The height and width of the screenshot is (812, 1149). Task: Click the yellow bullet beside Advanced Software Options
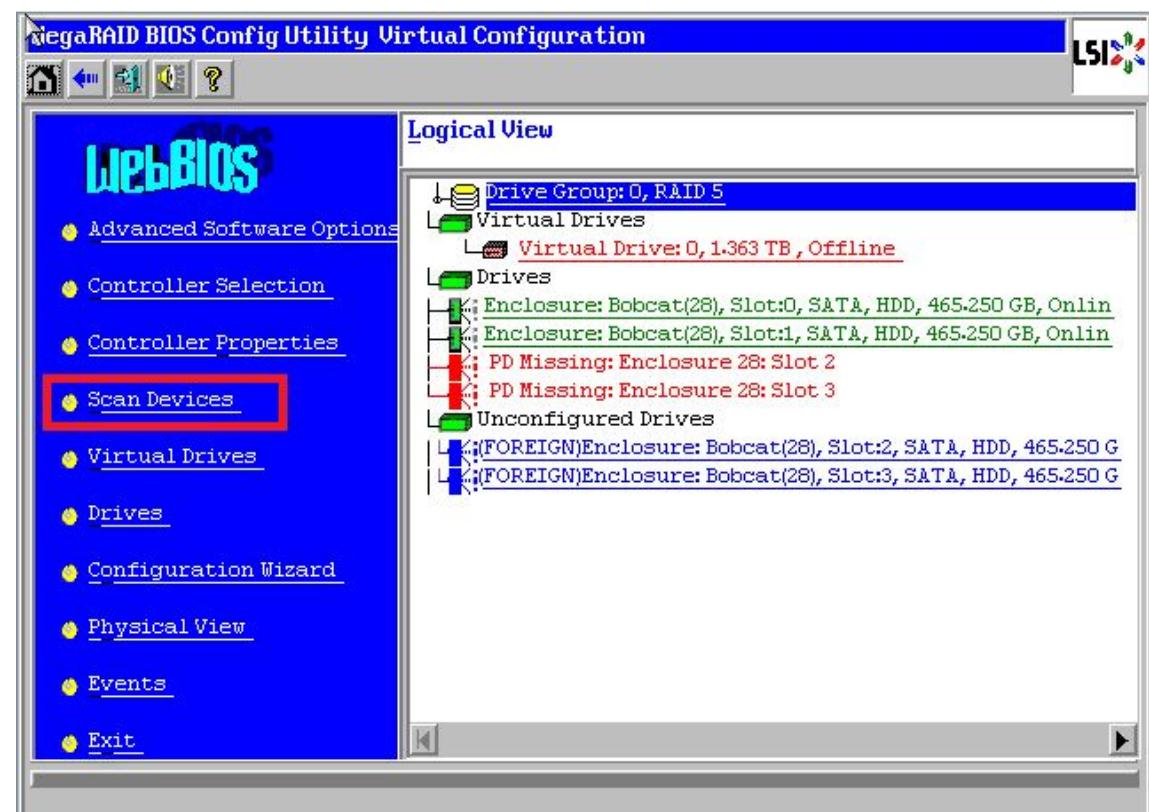(70, 232)
